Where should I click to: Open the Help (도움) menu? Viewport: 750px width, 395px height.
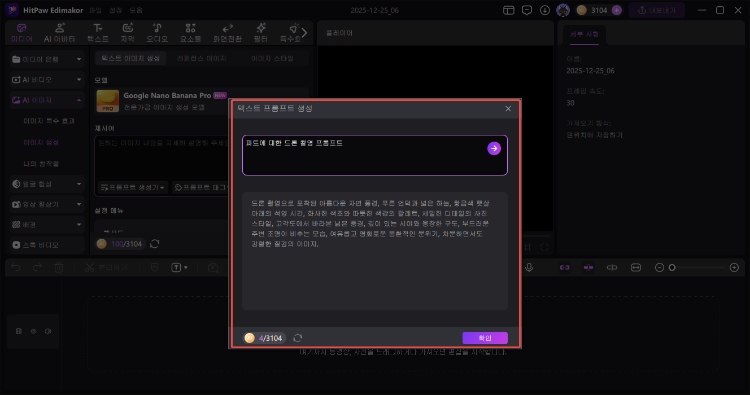point(136,10)
